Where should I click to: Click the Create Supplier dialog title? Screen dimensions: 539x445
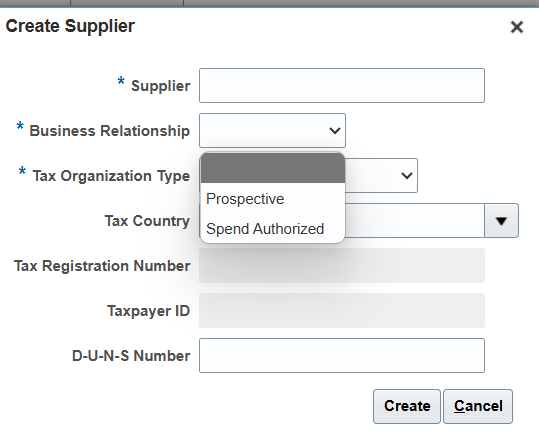[70, 26]
